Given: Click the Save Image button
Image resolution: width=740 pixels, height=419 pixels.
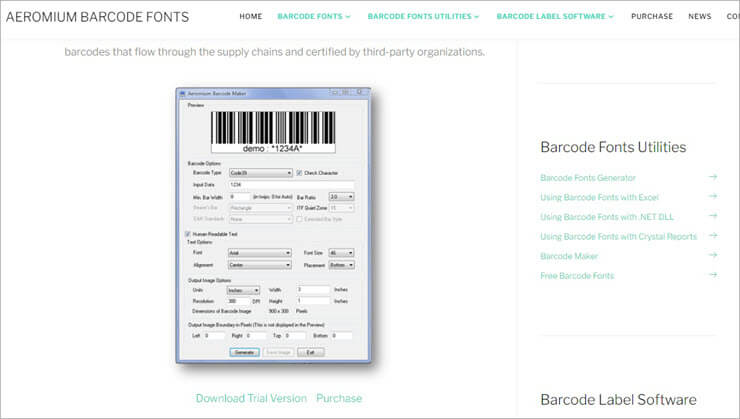Looking at the screenshot, I should click(x=278, y=352).
